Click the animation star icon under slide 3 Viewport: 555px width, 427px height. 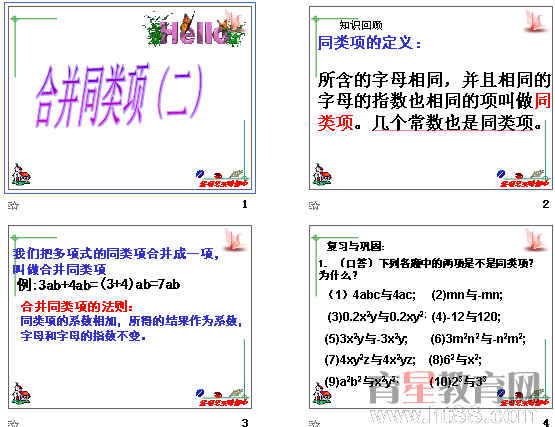pyautogui.click(x=13, y=423)
